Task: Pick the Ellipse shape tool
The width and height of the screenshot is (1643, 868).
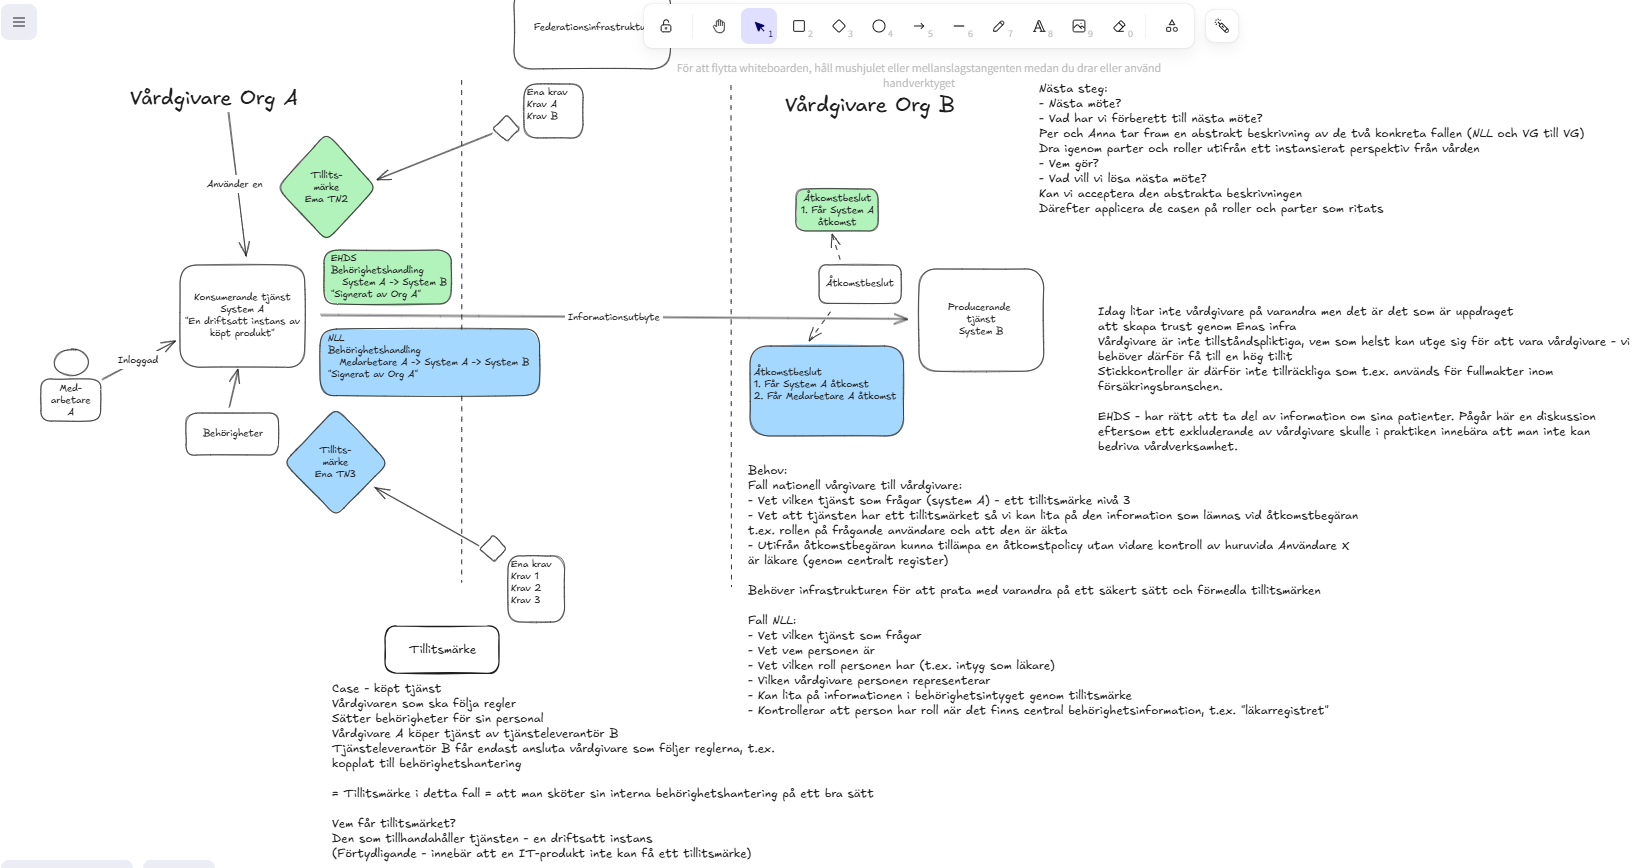Action: pyautogui.click(x=879, y=26)
